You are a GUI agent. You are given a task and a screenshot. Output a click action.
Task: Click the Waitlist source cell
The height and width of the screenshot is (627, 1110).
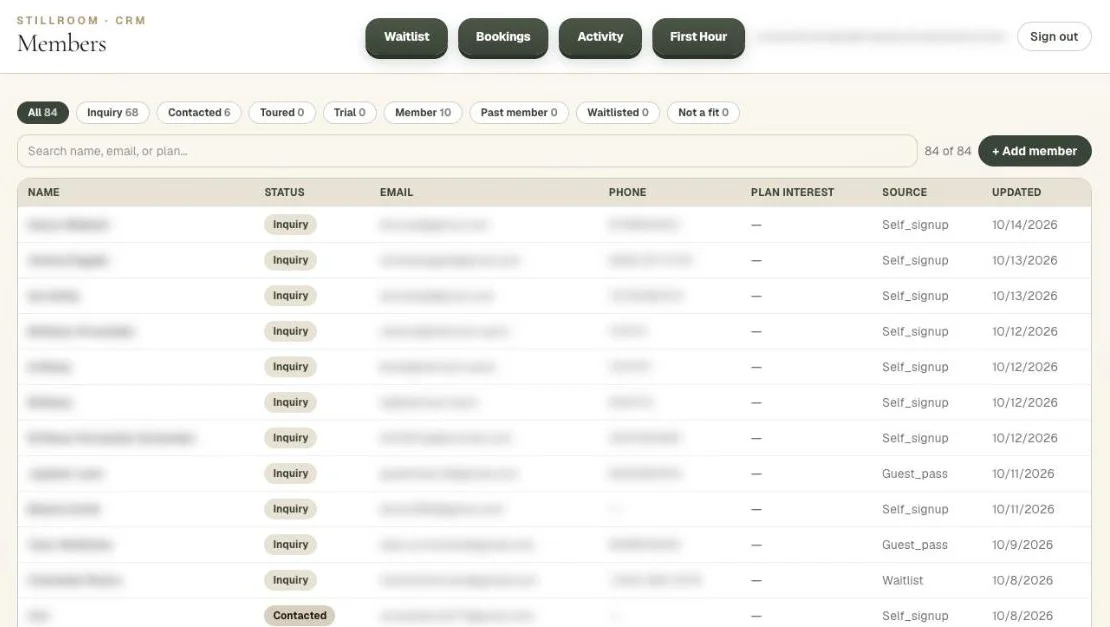pyautogui.click(x=903, y=580)
